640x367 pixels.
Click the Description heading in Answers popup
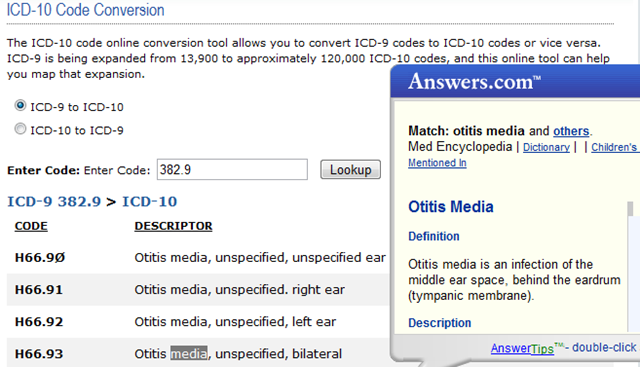pyautogui.click(x=440, y=323)
